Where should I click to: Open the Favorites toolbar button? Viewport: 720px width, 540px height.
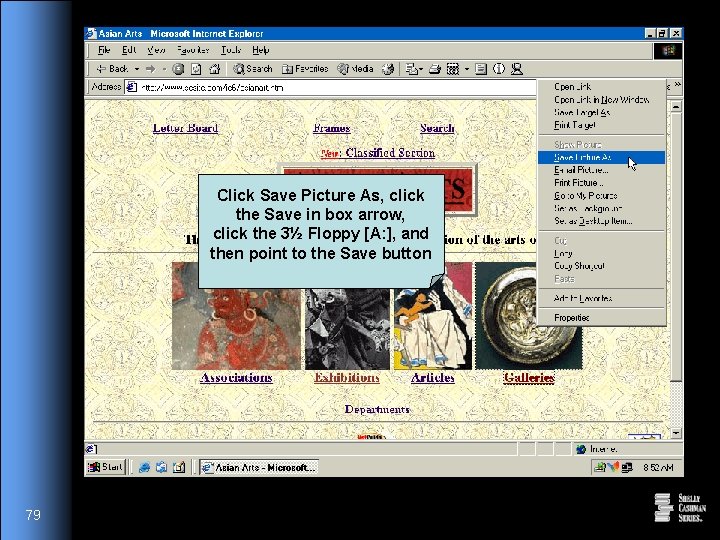pos(305,69)
